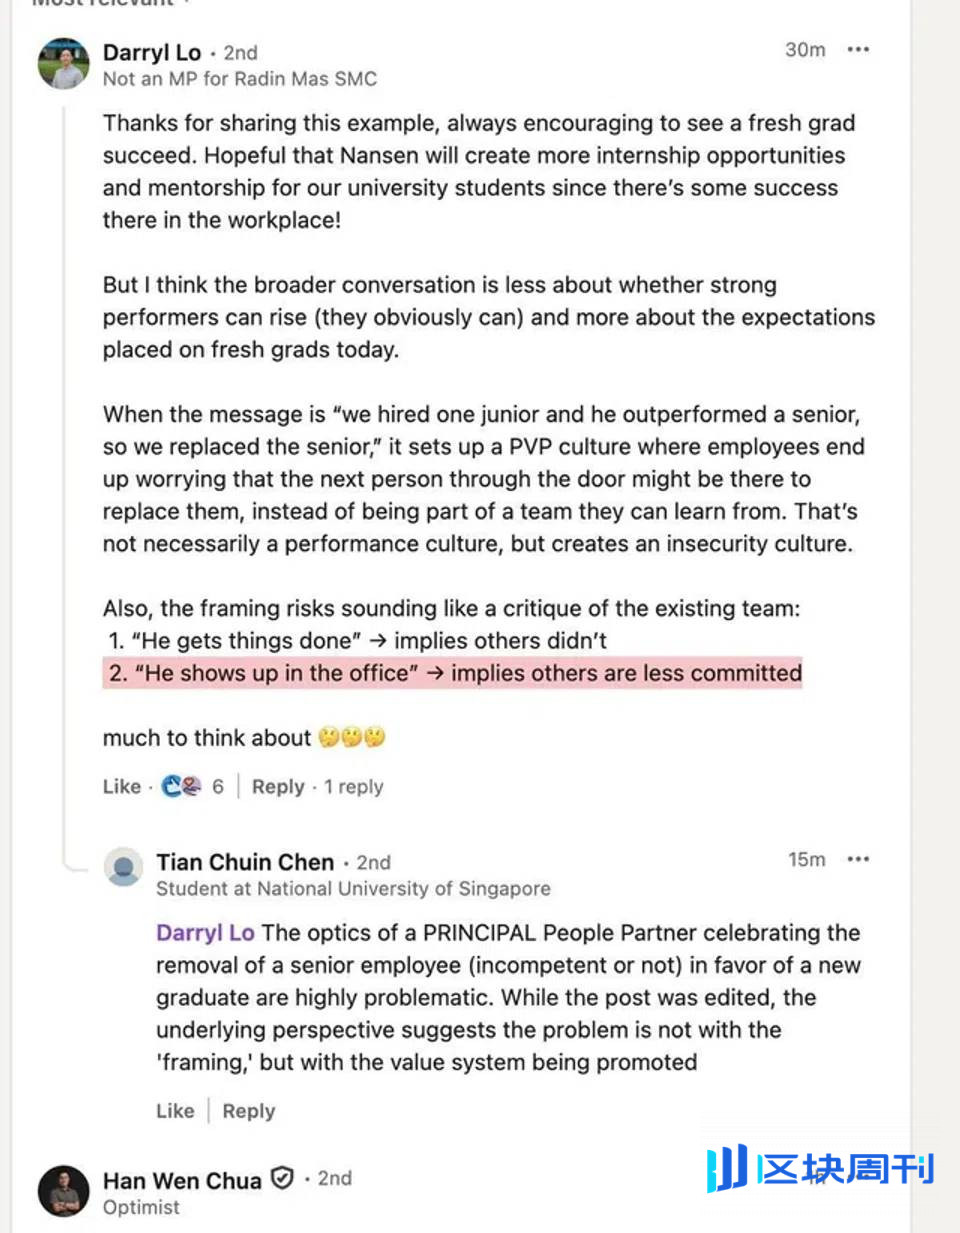Click the reaction count of 6
The width and height of the screenshot is (960, 1233).
(218, 786)
